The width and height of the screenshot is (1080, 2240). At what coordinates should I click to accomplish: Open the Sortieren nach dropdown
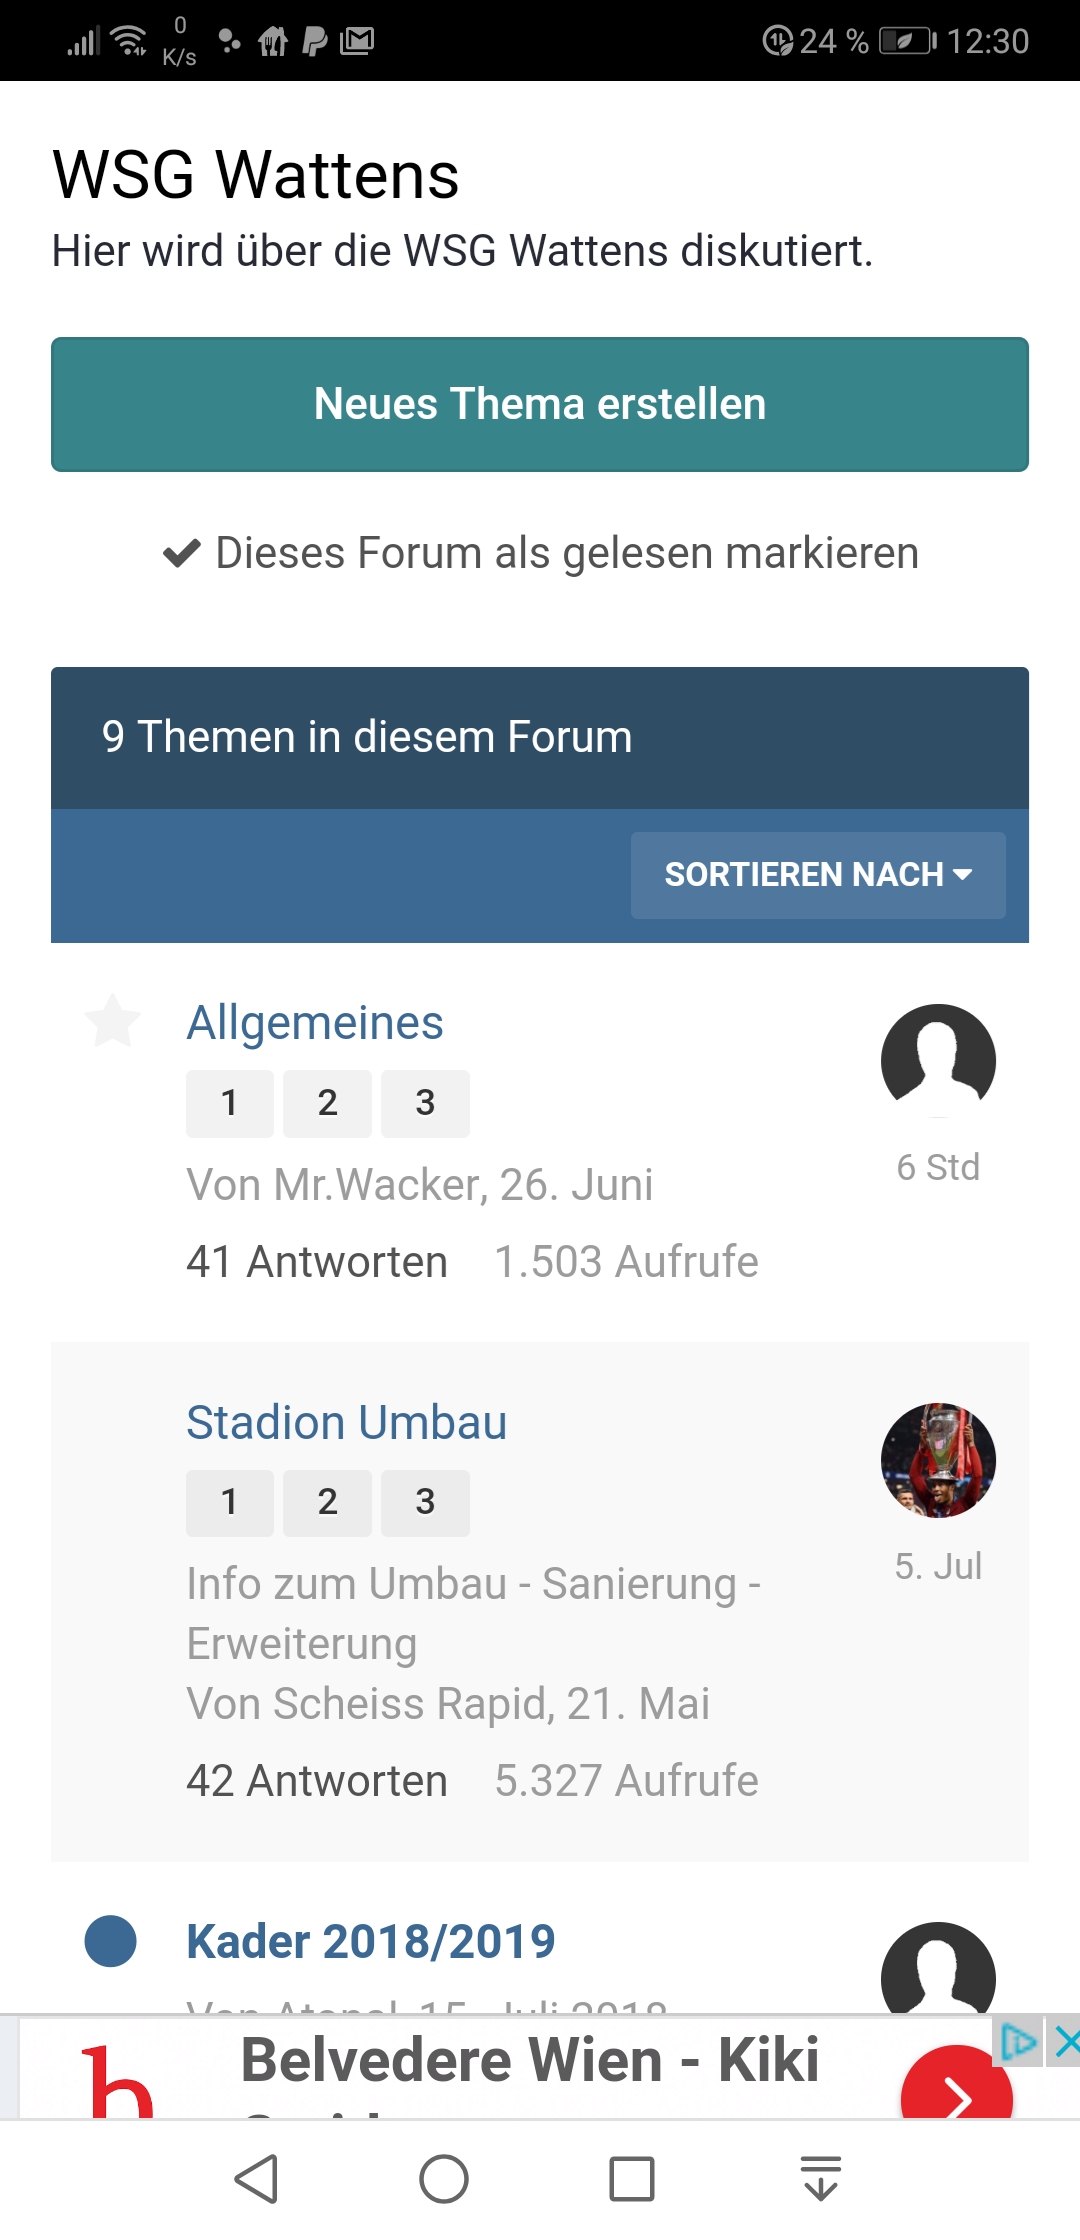click(818, 875)
